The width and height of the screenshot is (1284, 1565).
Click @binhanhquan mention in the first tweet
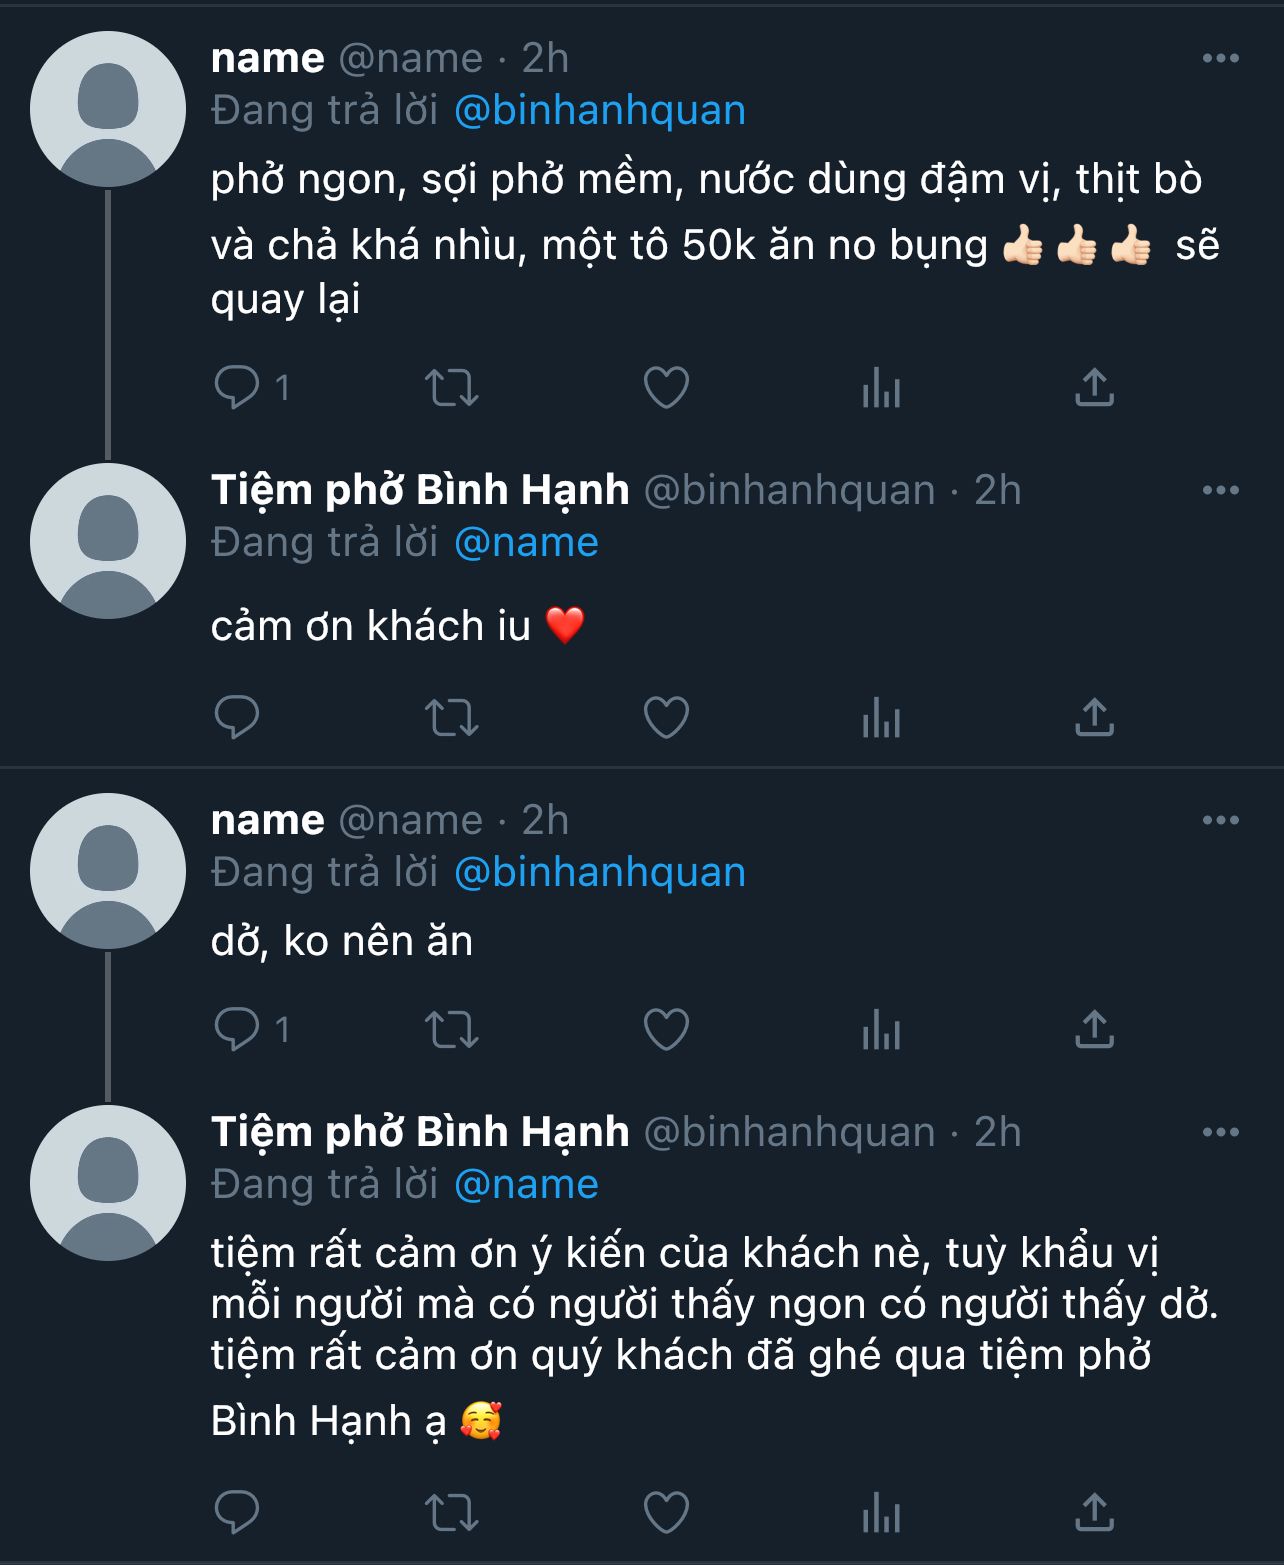coord(600,111)
